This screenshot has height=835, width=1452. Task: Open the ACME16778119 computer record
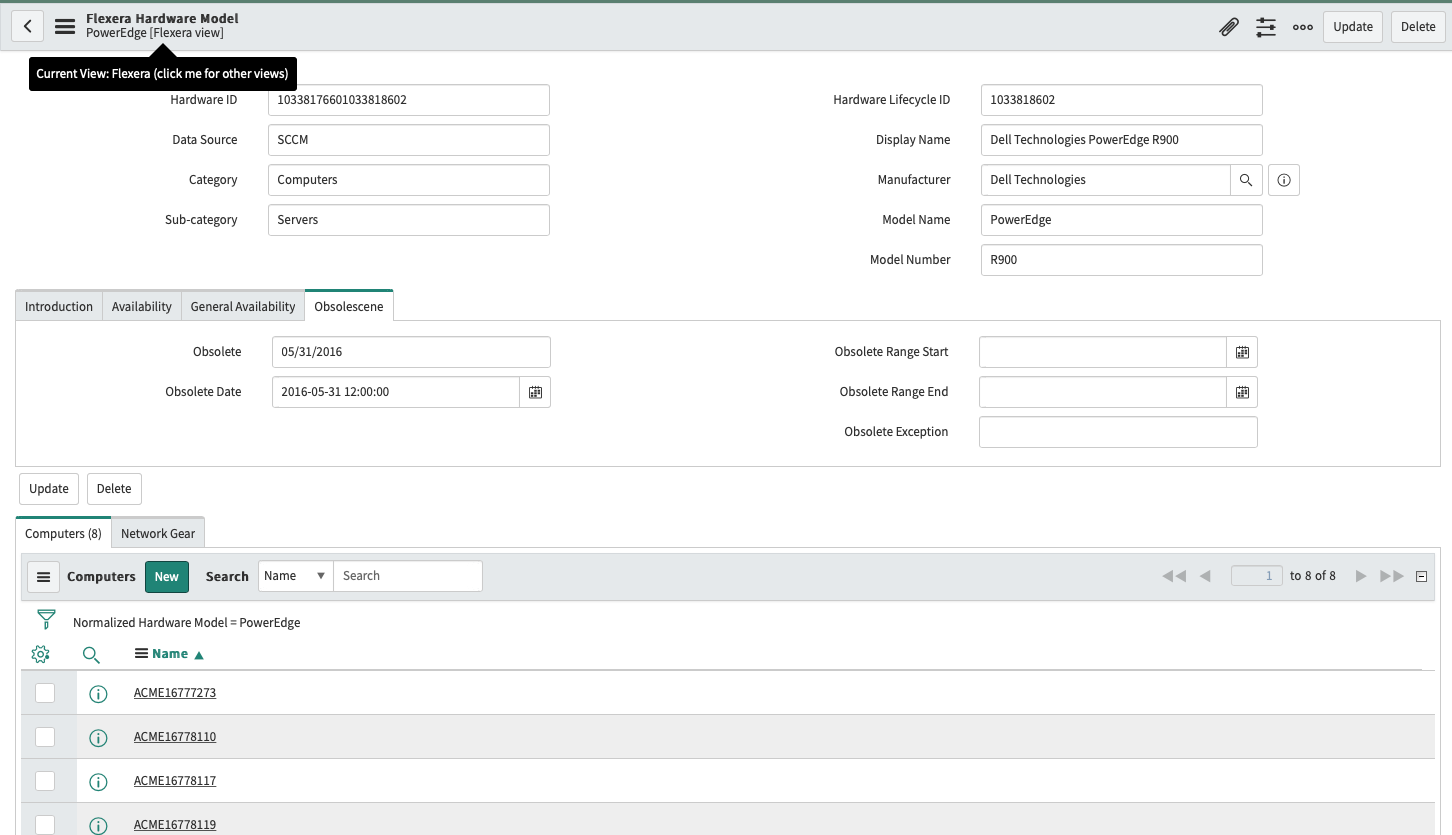[x=175, y=824]
